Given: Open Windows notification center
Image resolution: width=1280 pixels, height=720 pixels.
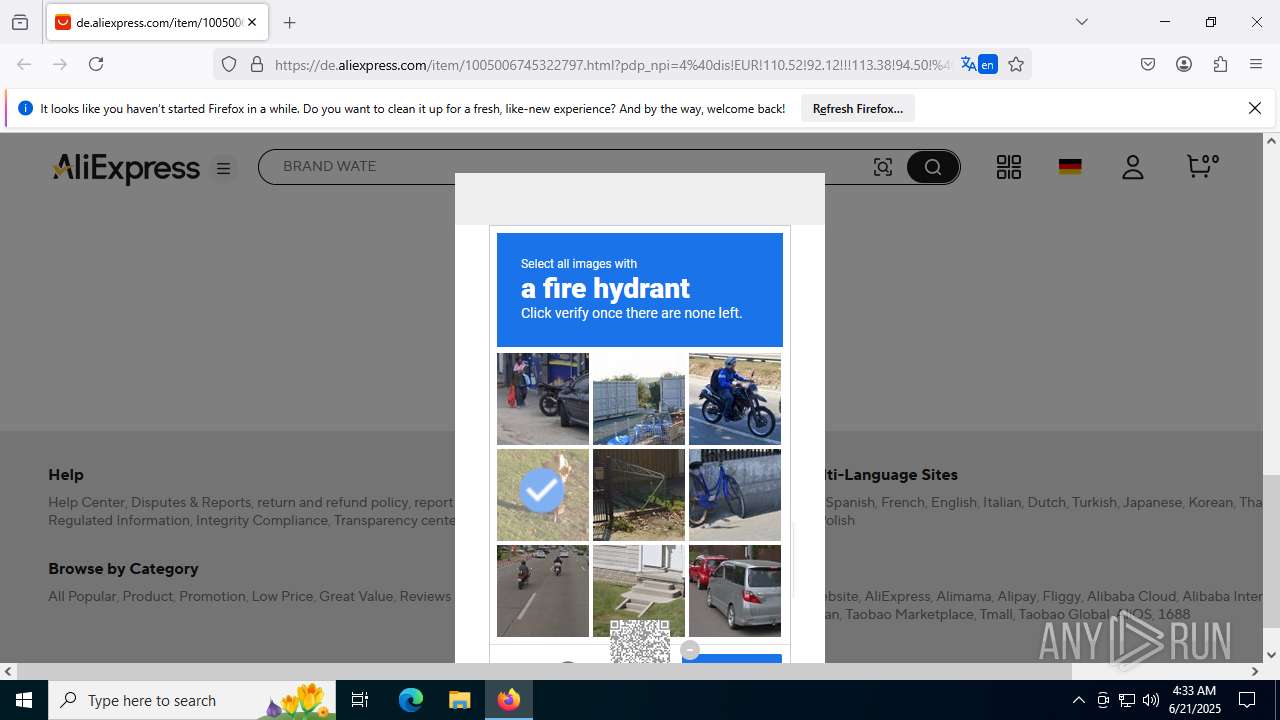Looking at the screenshot, I should pyautogui.click(x=1247, y=700).
